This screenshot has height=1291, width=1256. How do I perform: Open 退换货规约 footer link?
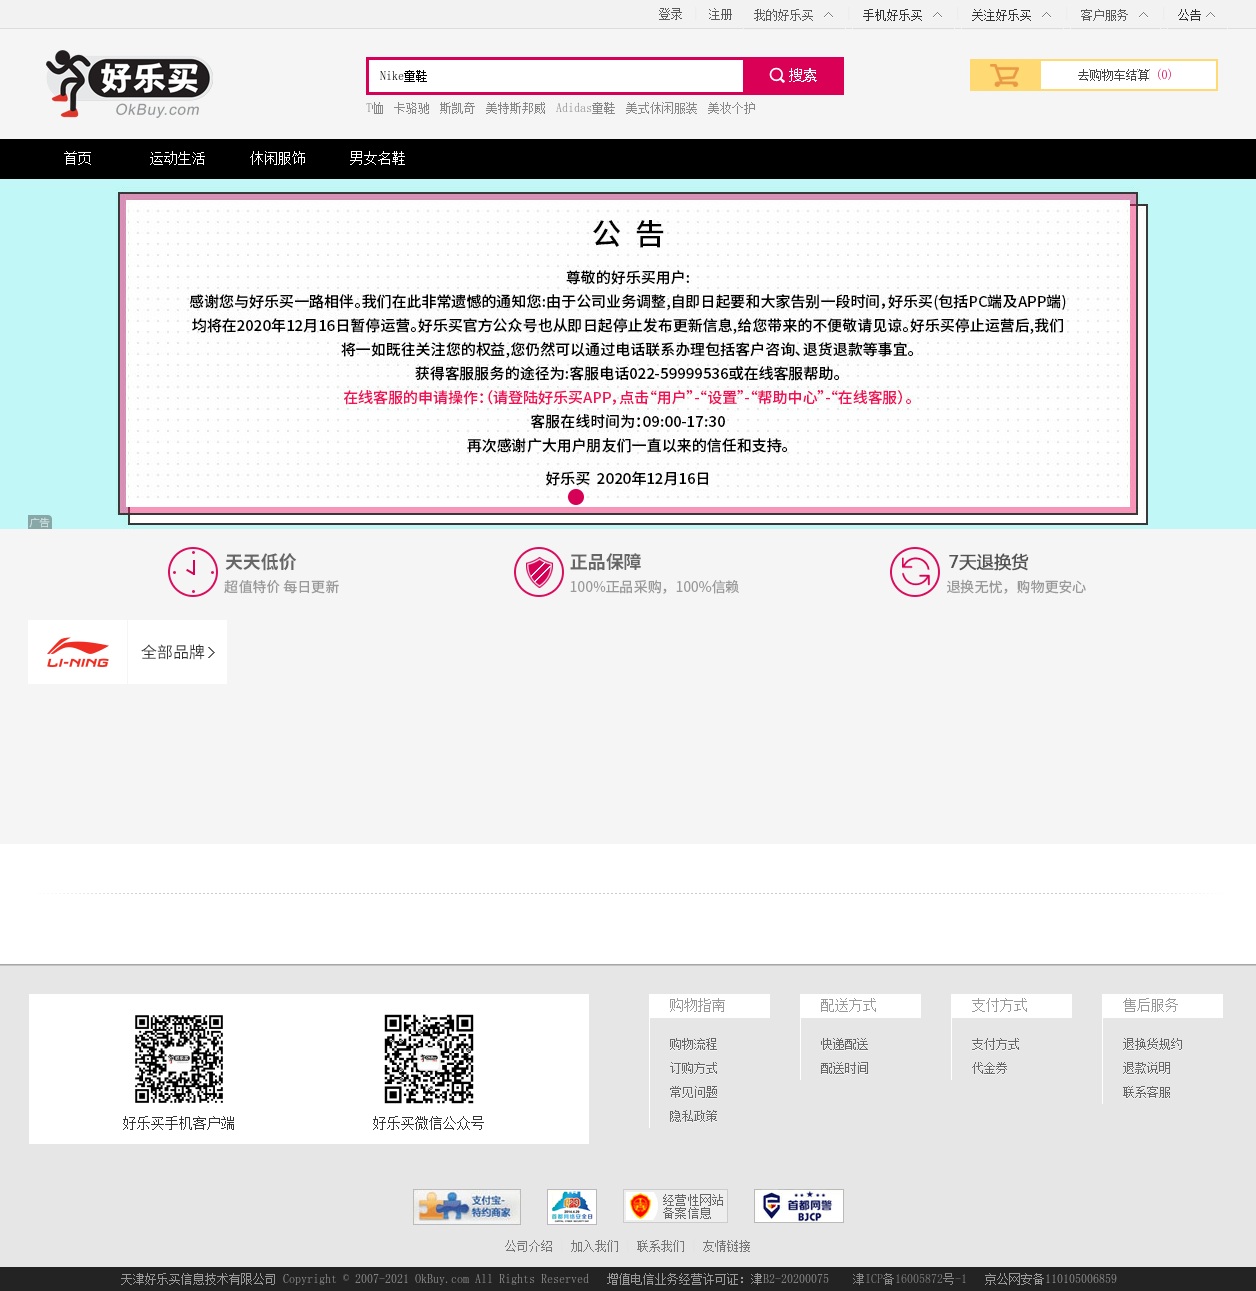click(x=1152, y=1044)
